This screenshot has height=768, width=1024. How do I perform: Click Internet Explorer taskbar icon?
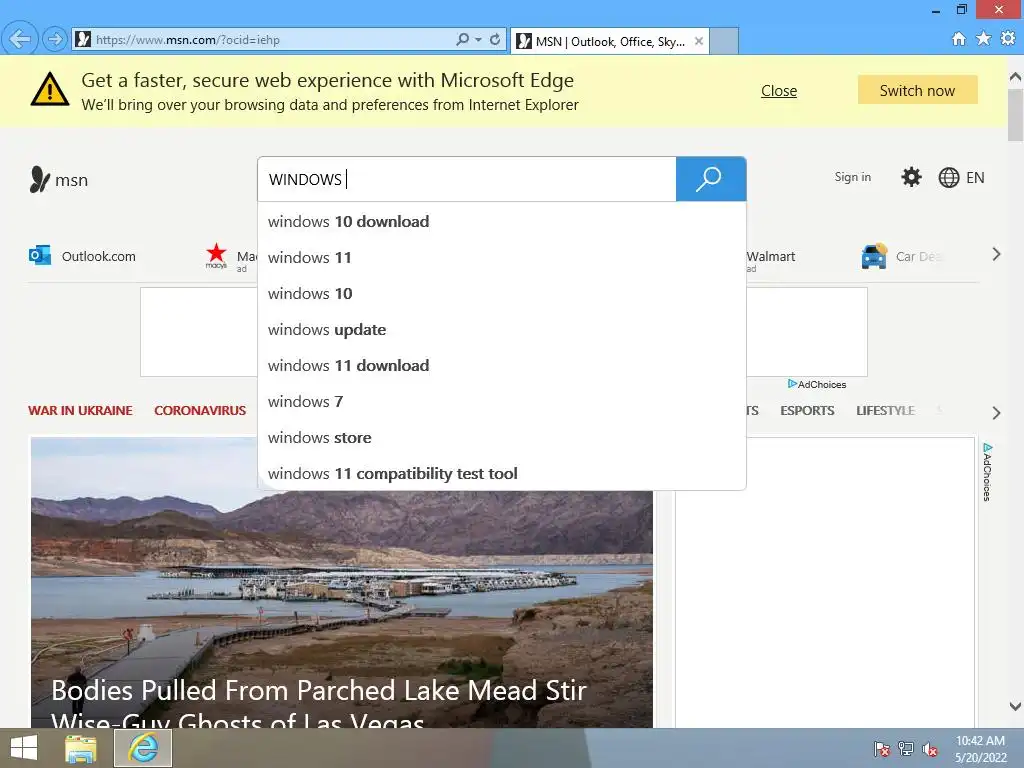tap(143, 748)
